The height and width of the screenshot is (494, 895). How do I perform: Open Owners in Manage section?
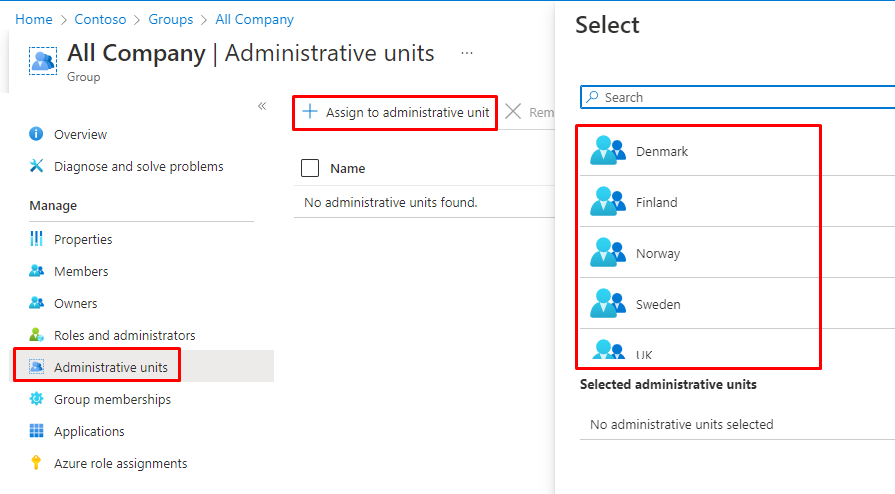pyautogui.click(x=75, y=303)
